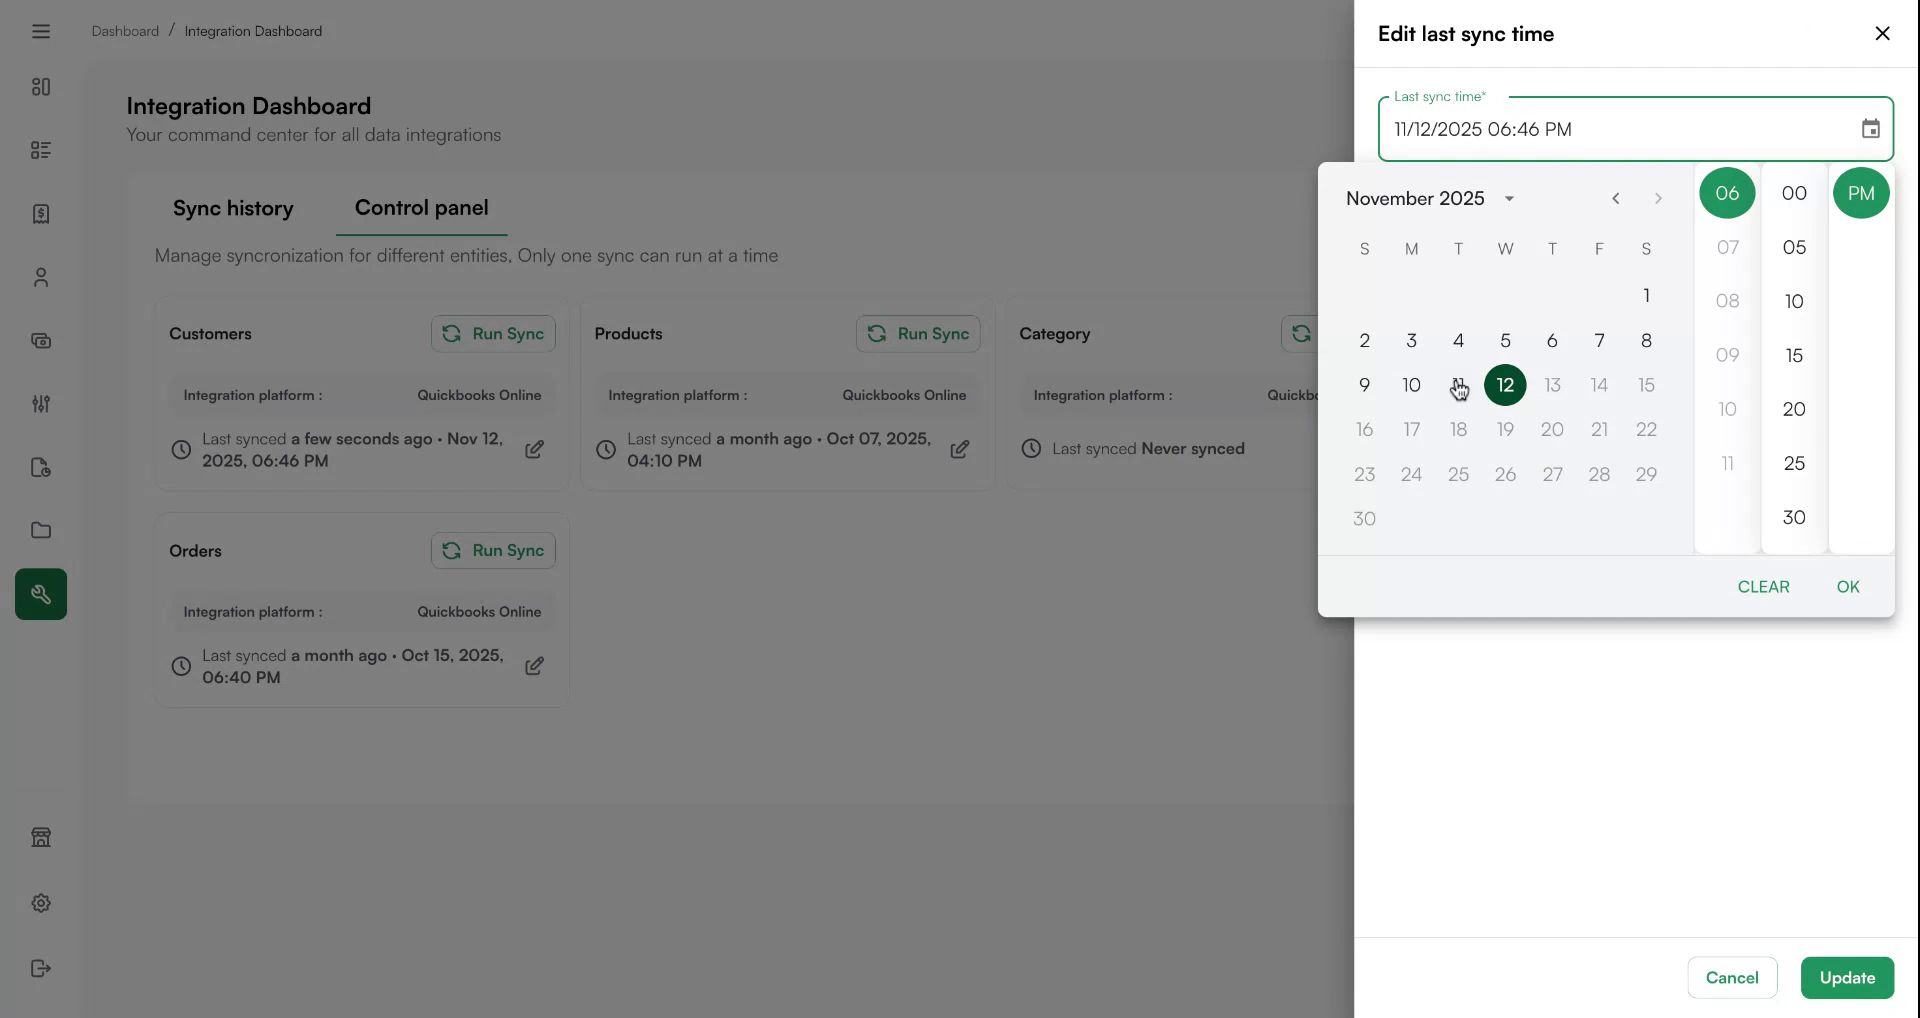
Task: Click the calendar icon in Last sync time field
Action: 1870,128
